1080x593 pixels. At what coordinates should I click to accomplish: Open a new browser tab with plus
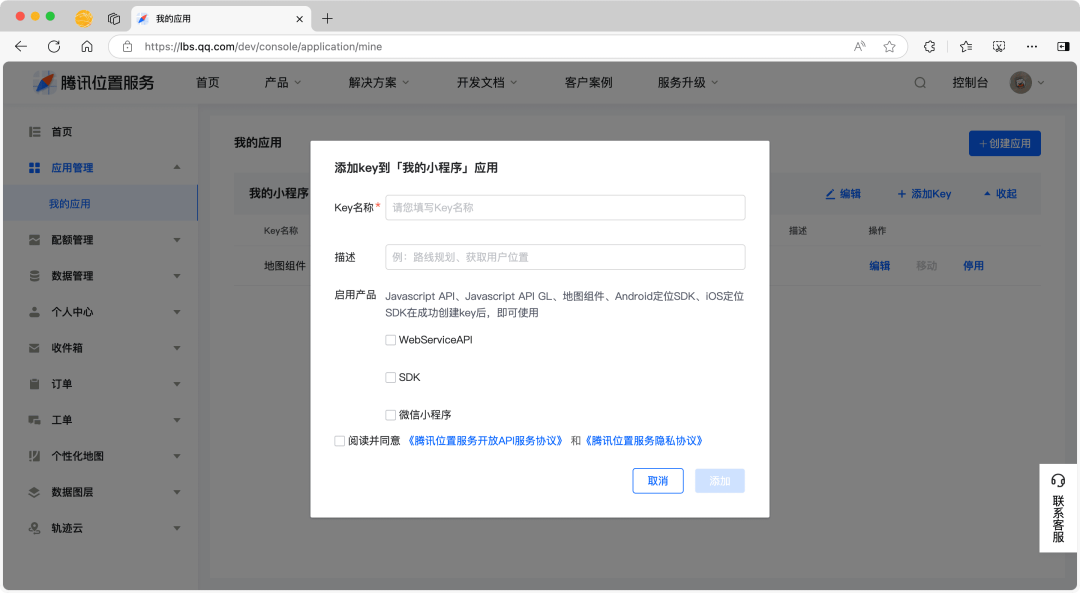[x=327, y=19]
